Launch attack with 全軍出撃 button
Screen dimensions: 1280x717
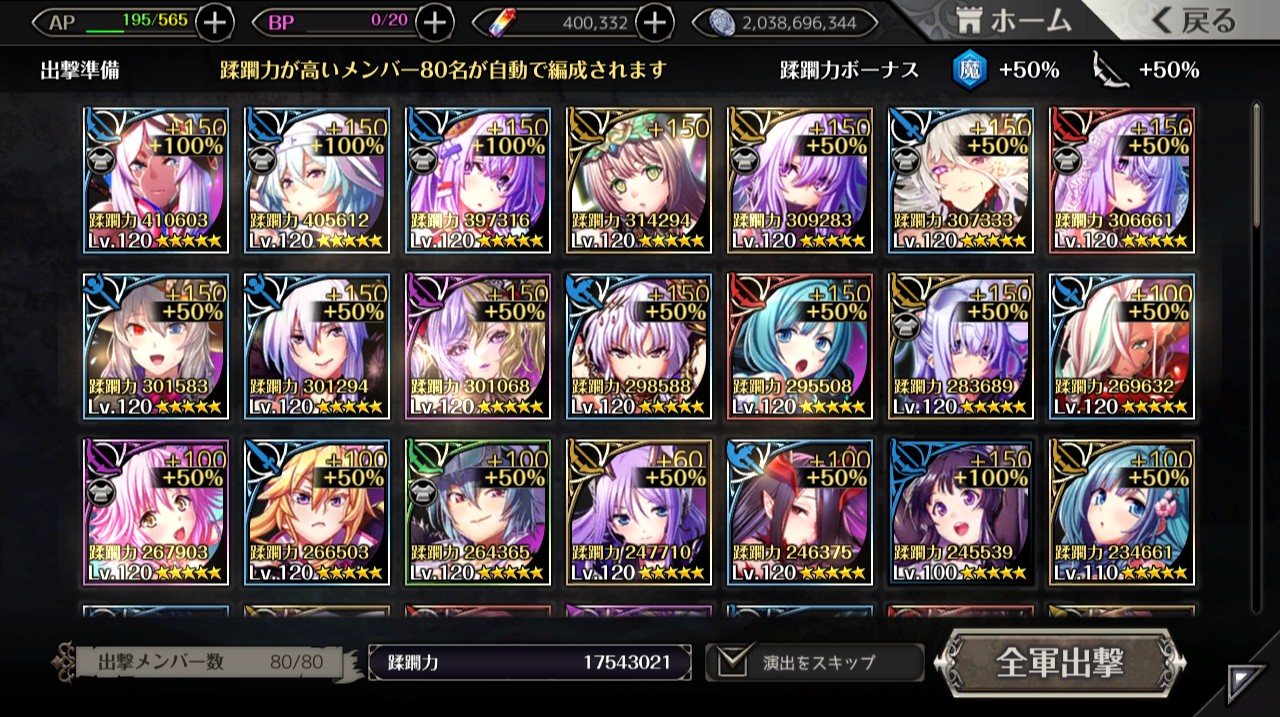pyautogui.click(x=1060, y=662)
